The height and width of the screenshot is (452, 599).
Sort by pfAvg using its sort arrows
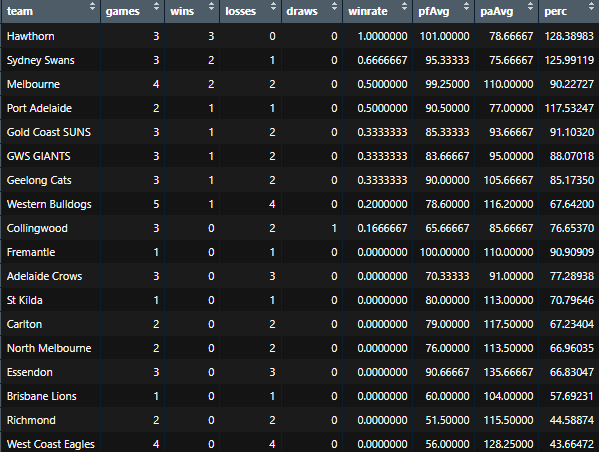tap(466, 6)
